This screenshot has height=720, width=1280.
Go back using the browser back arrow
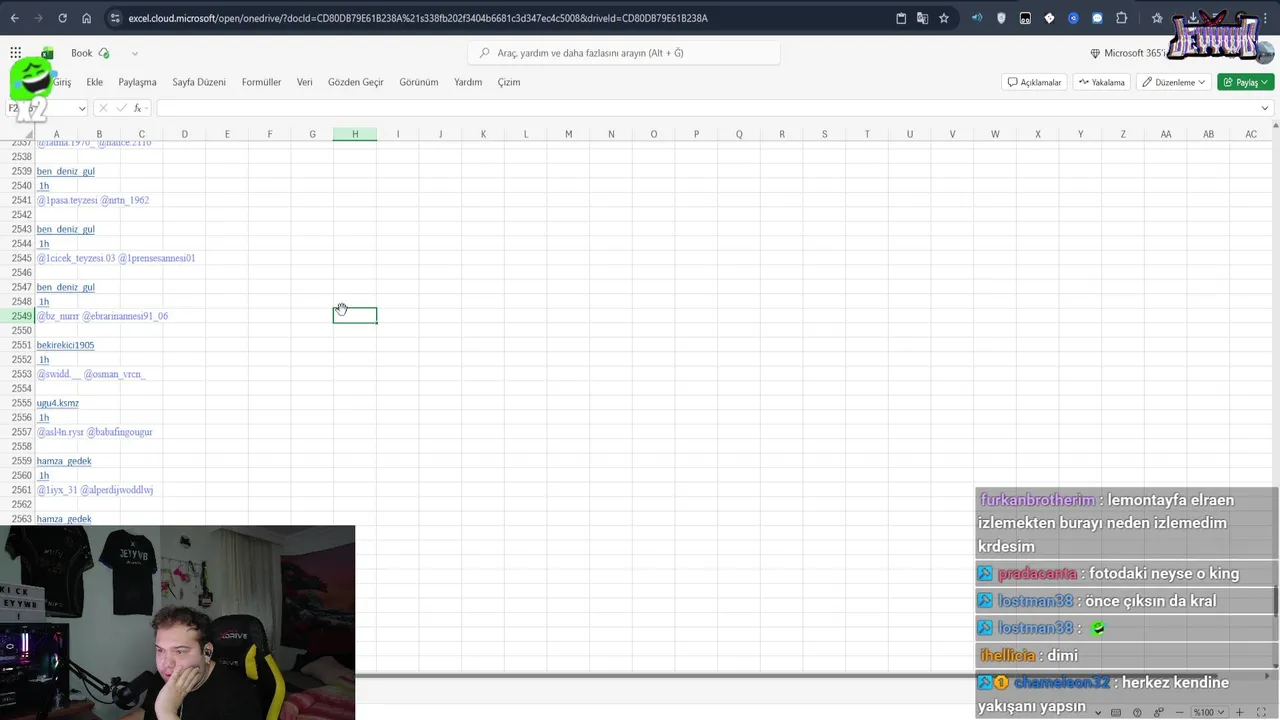[15, 18]
